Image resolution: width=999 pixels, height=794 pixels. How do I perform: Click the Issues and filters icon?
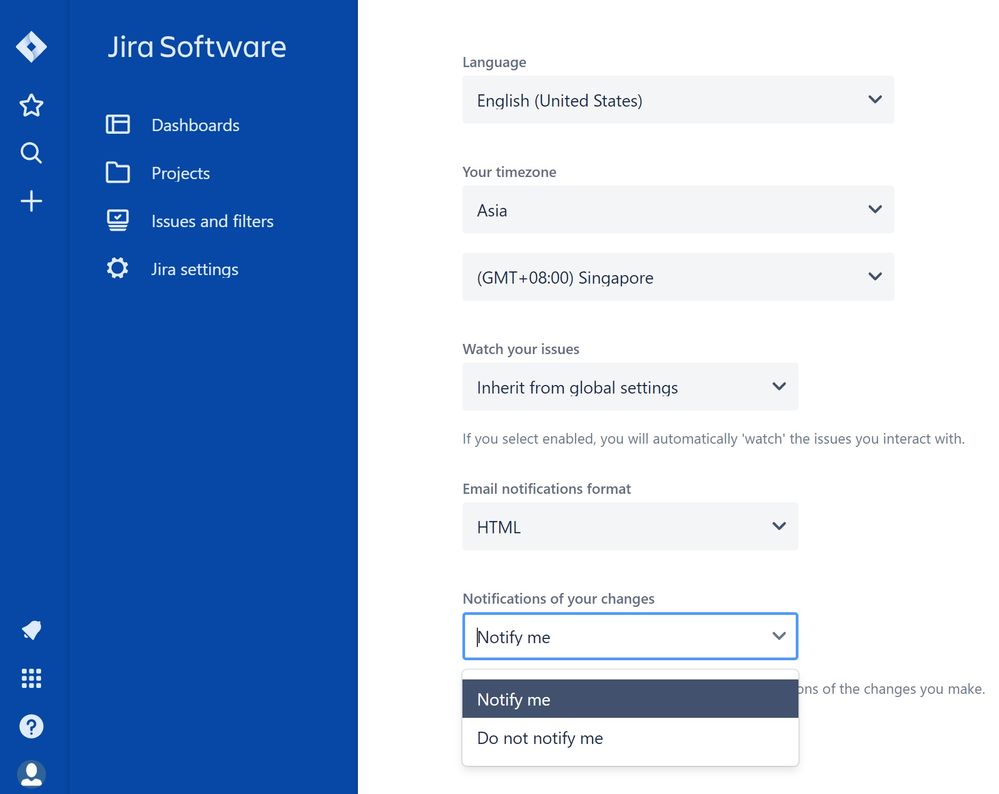pos(118,220)
